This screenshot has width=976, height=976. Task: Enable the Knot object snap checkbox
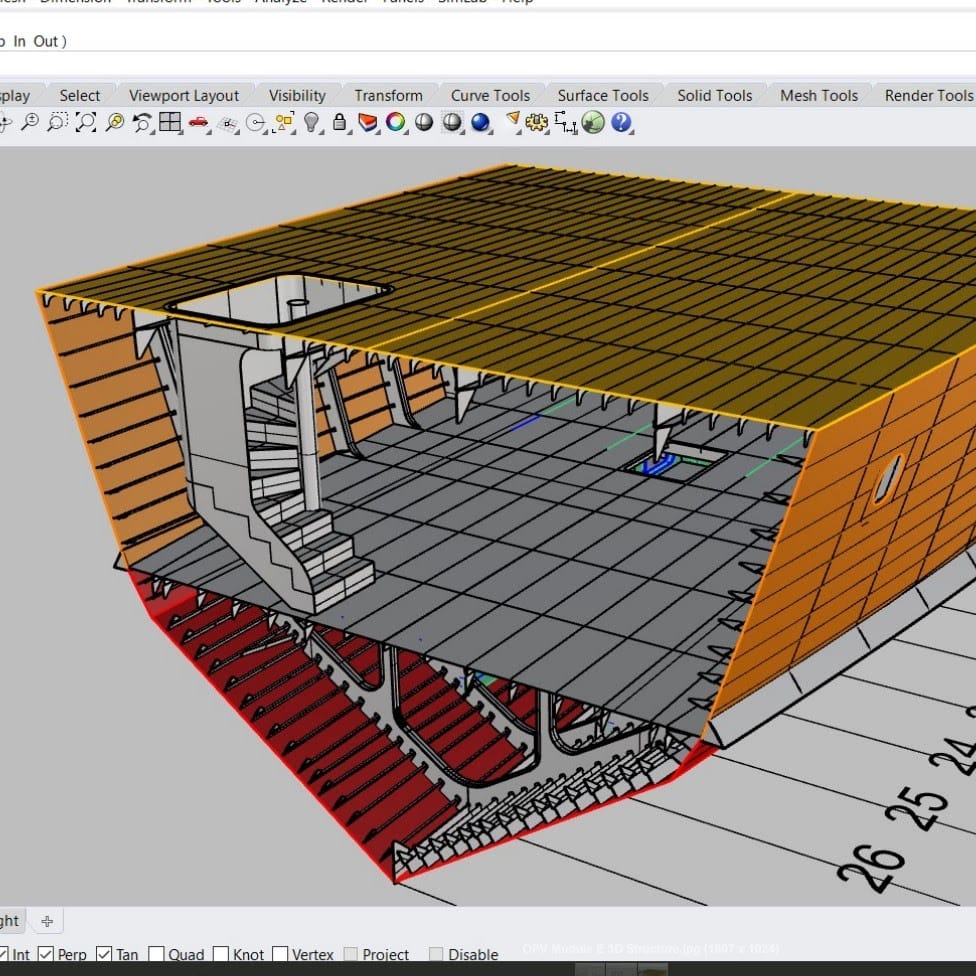click(221, 955)
